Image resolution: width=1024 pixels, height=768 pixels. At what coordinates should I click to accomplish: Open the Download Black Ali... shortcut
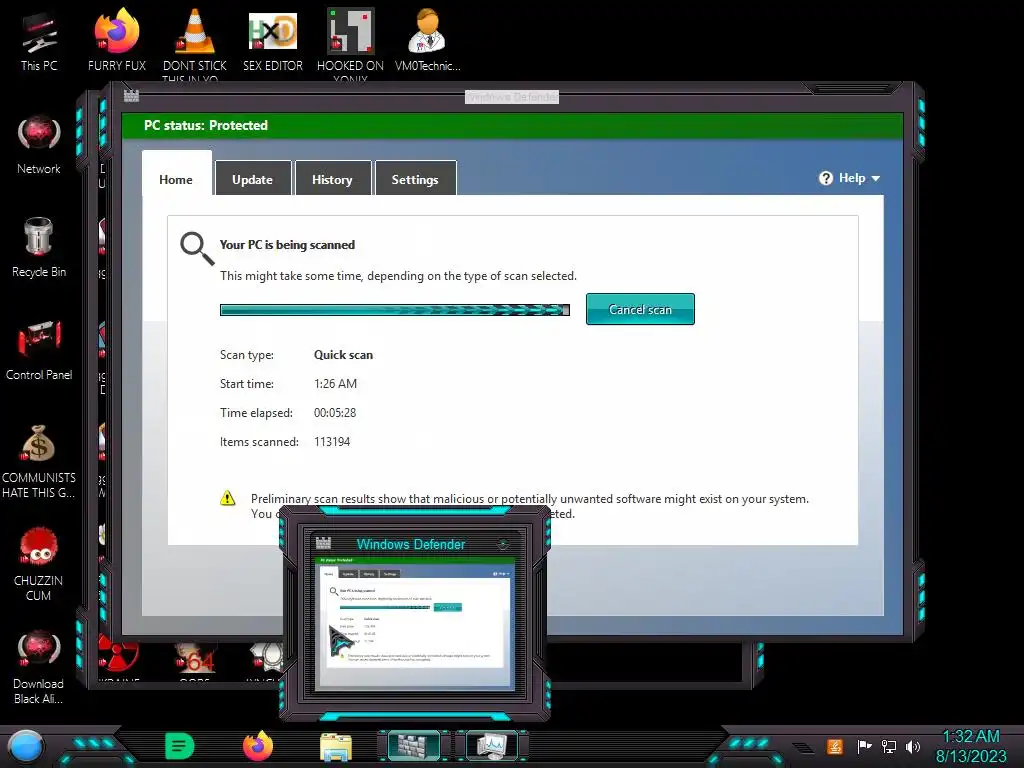coord(39,667)
